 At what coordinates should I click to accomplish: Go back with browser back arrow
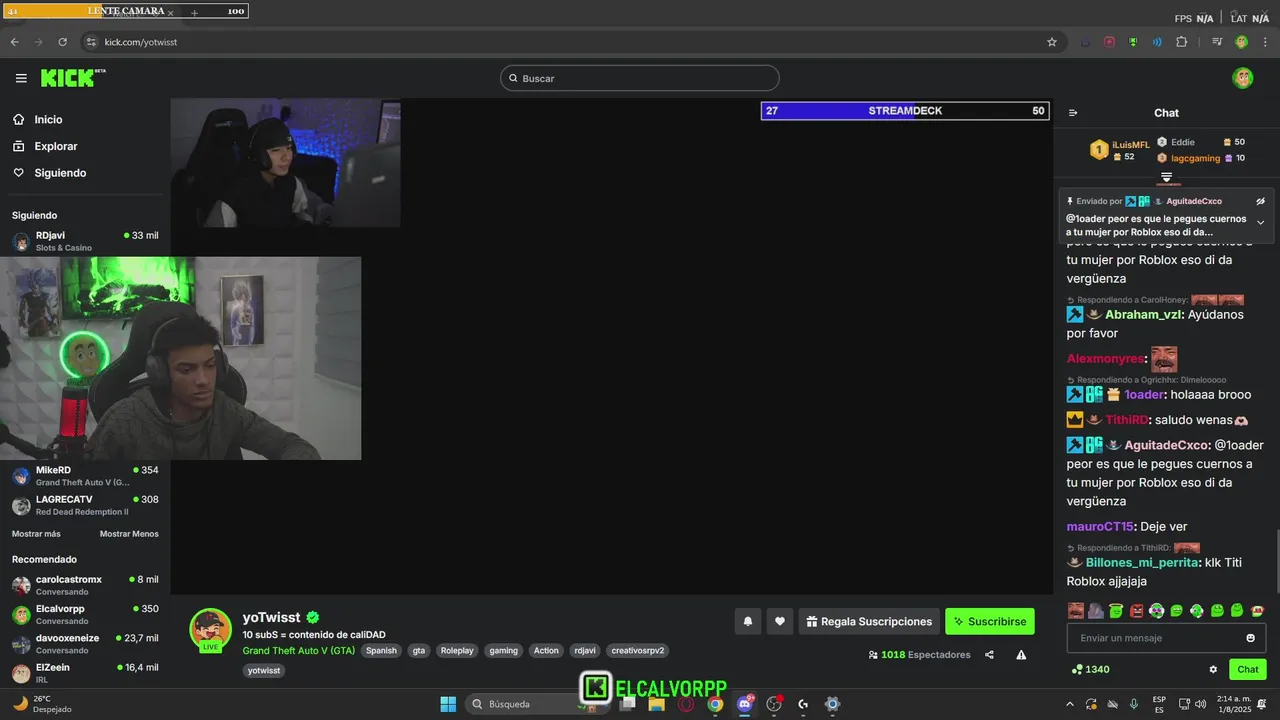[14, 42]
